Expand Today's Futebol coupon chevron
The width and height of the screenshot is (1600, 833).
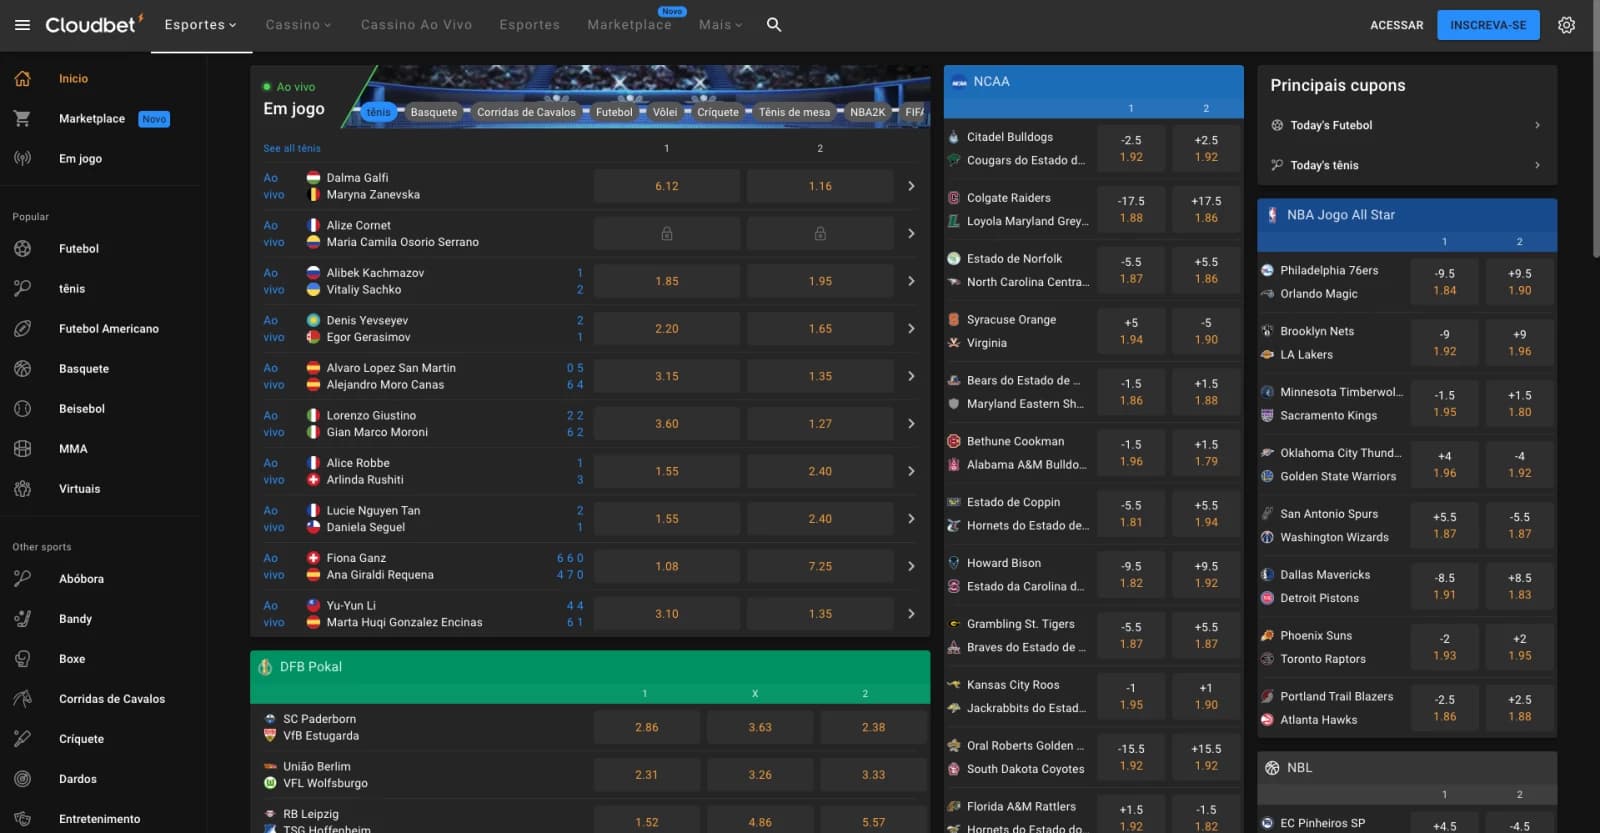[x=1537, y=125]
